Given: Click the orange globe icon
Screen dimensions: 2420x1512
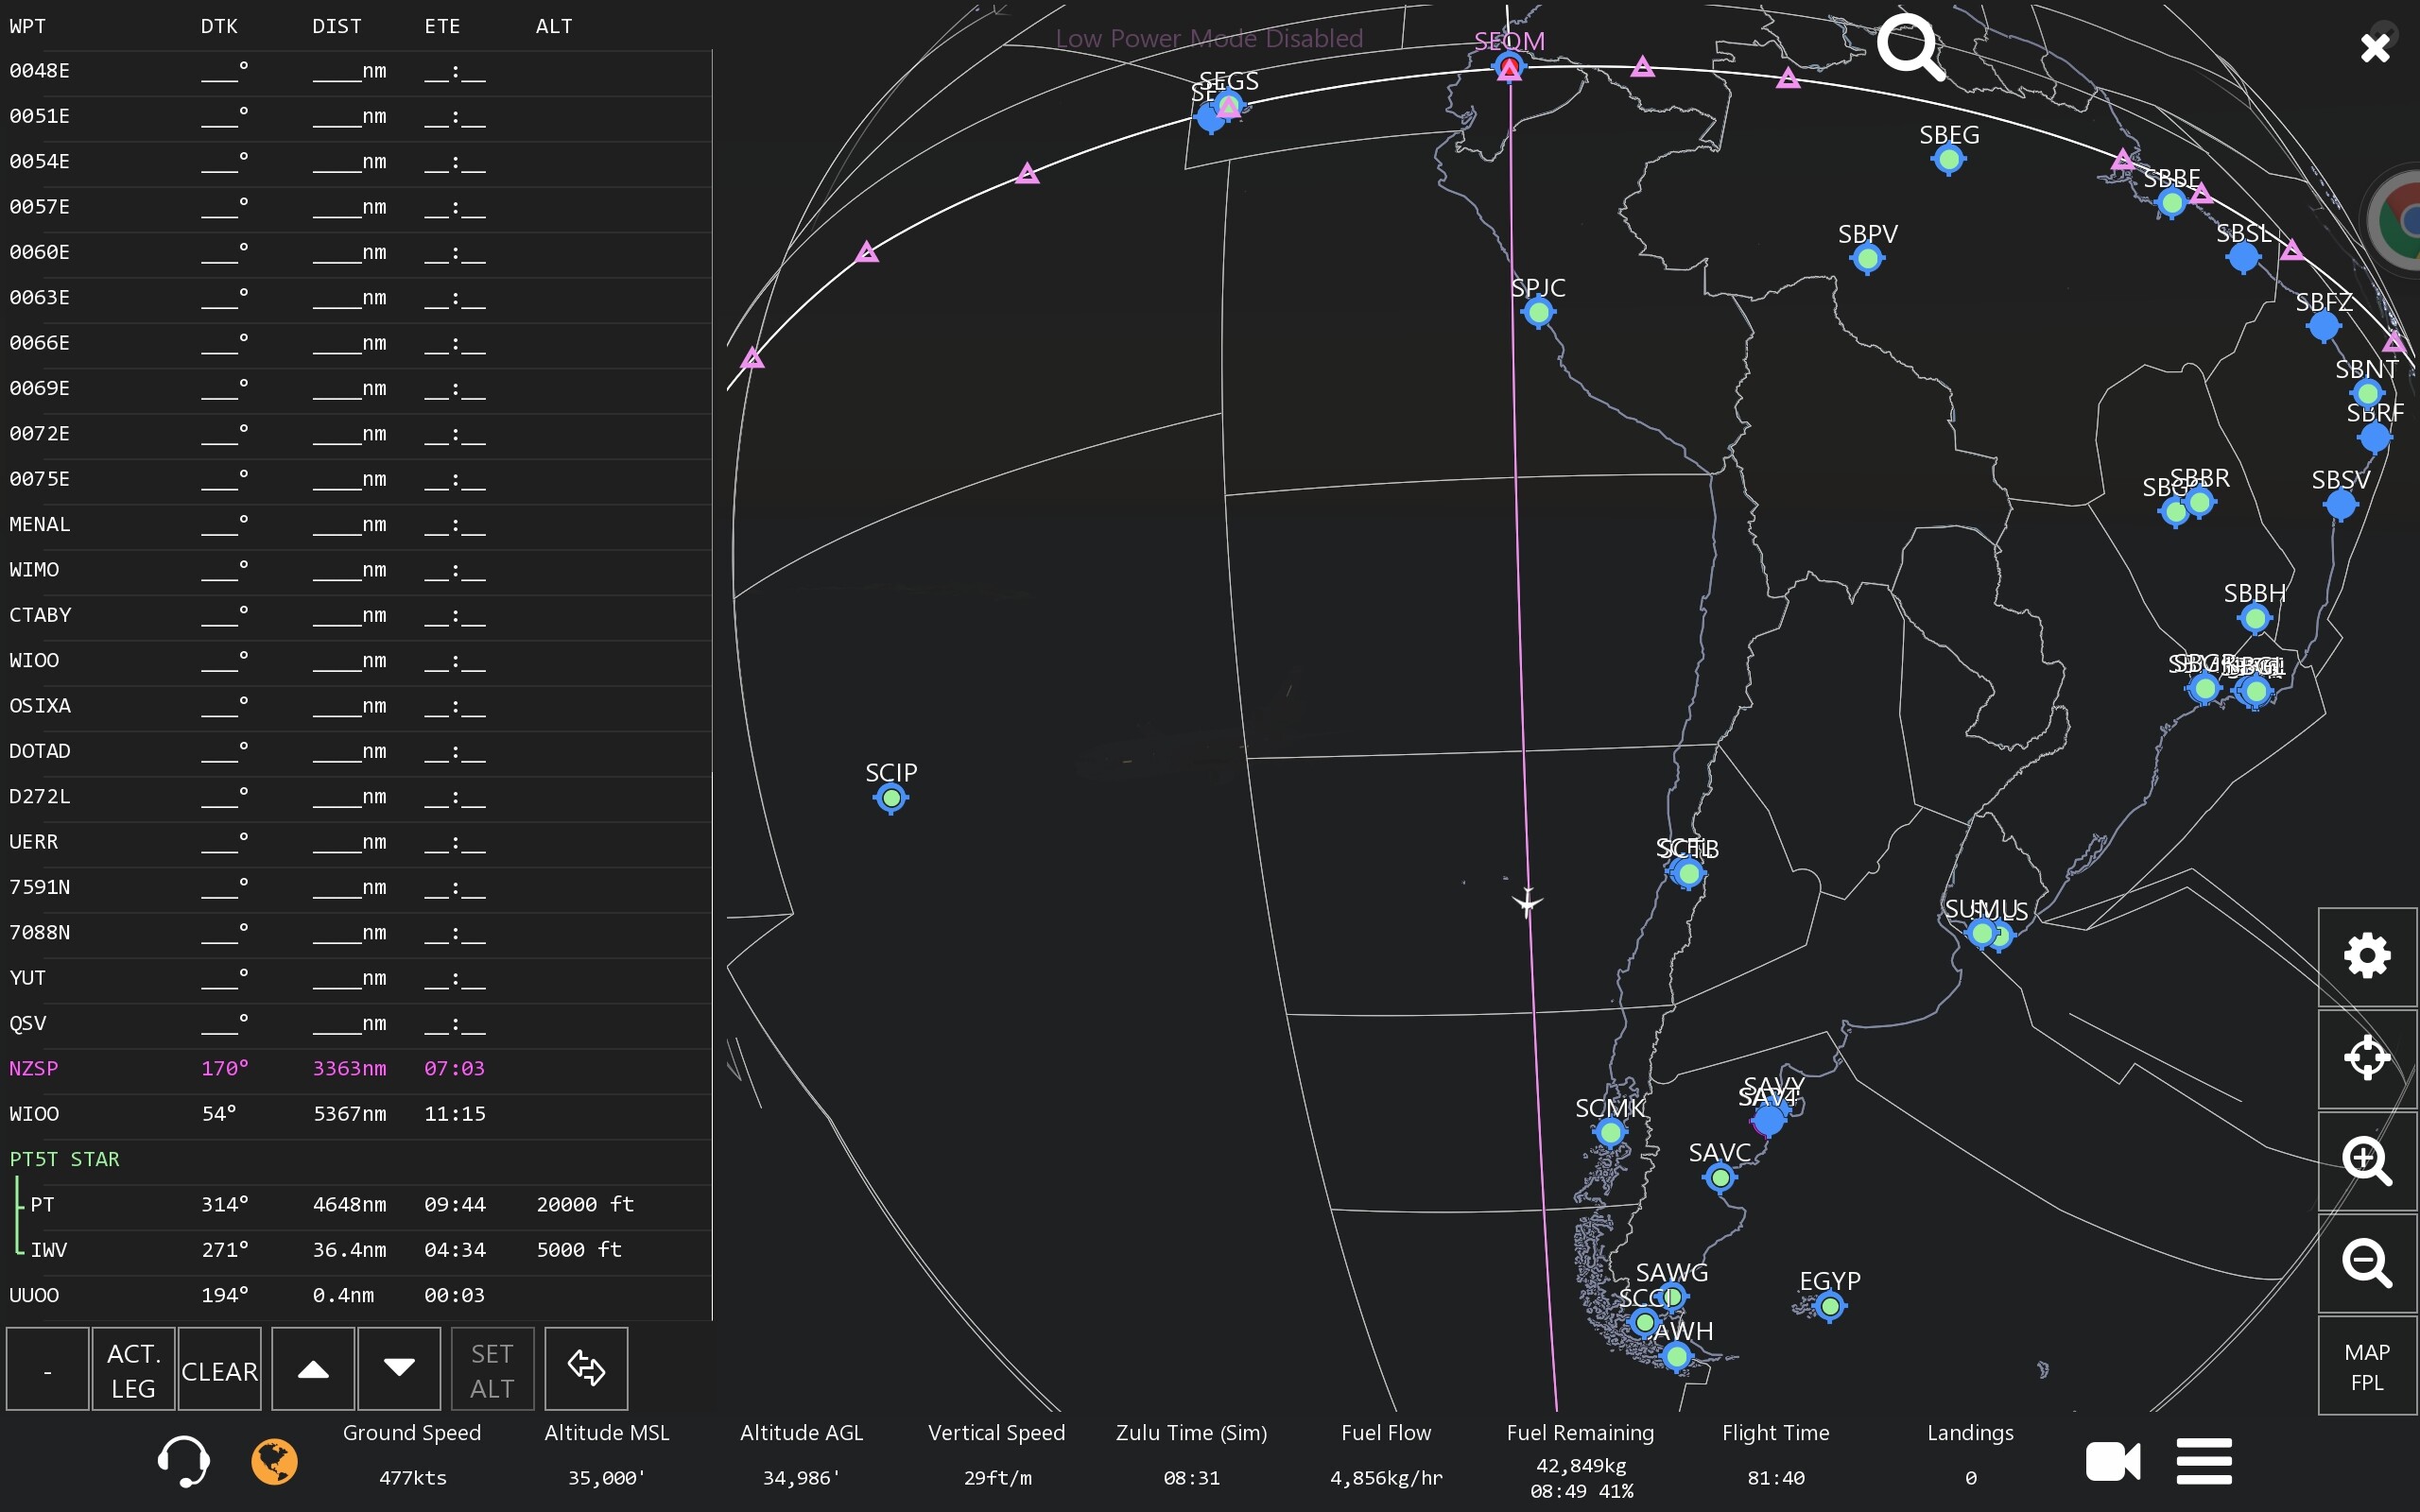Looking at the screenshot, I should coord(274,1461).
